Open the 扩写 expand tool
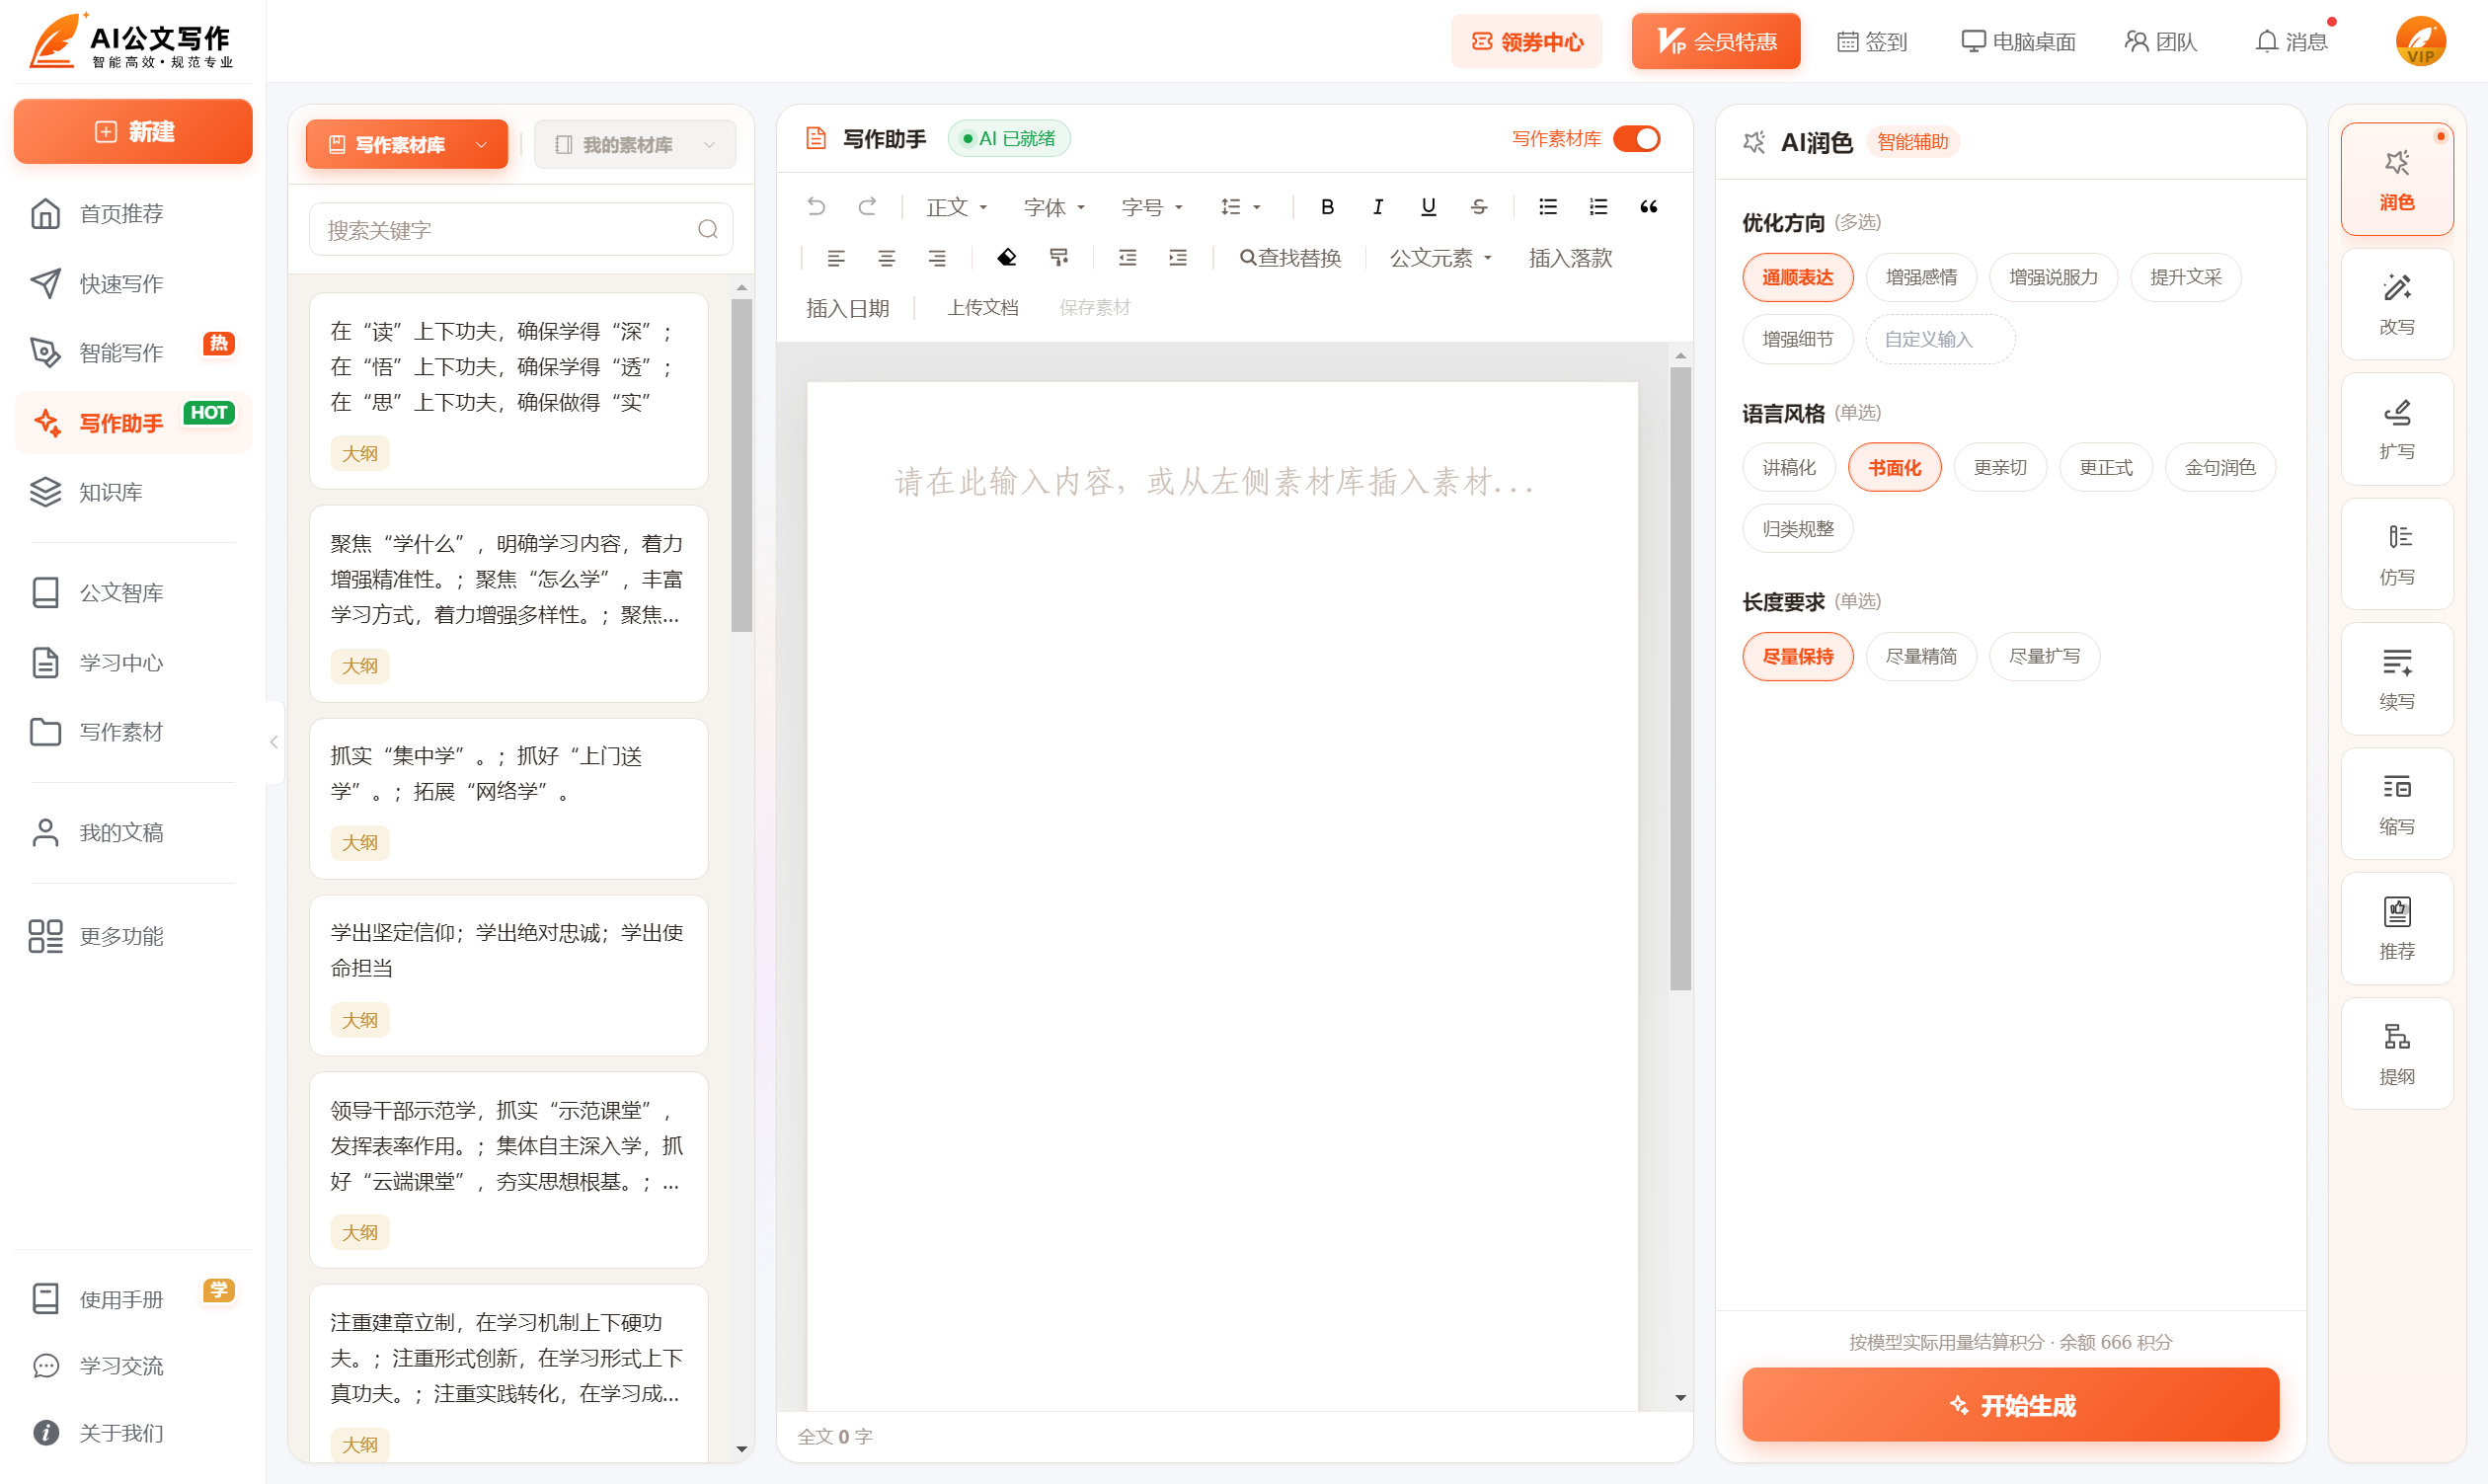 pos(2396,429)
